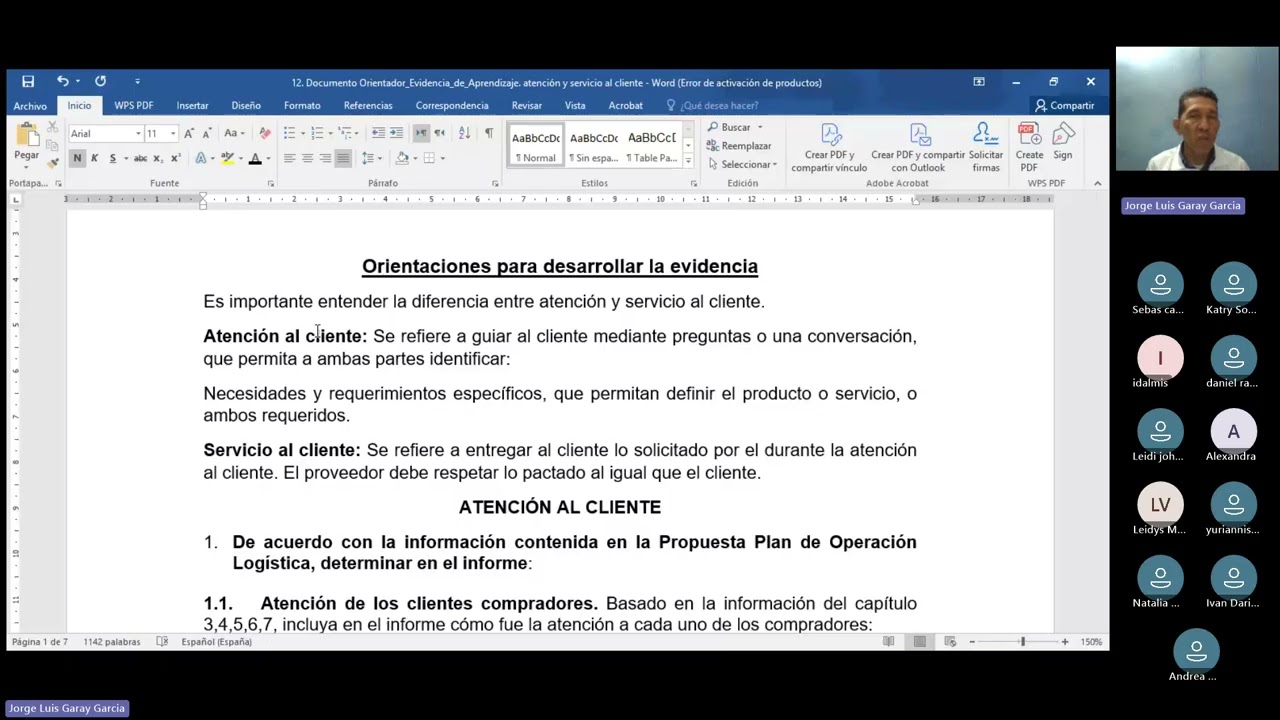Switch to the Diseño tab
Image resolution: width=1280 pixels, height=720 pixels.
point(246,105)
